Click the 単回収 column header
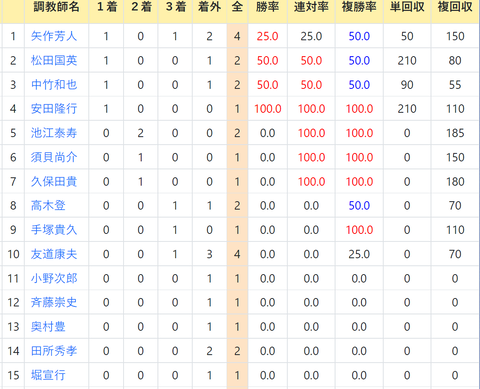480x389 pixels. 407,7
